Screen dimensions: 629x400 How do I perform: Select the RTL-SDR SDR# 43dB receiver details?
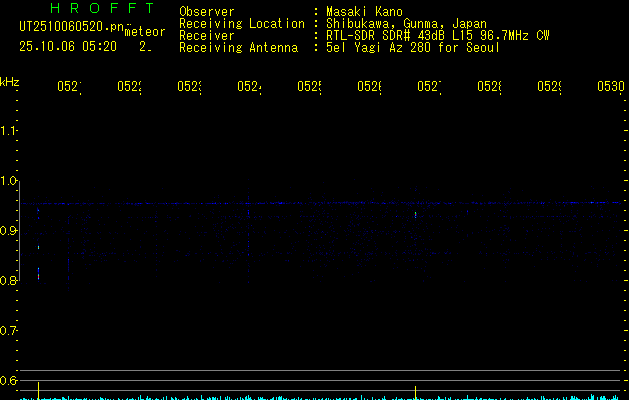click(438, 35)
